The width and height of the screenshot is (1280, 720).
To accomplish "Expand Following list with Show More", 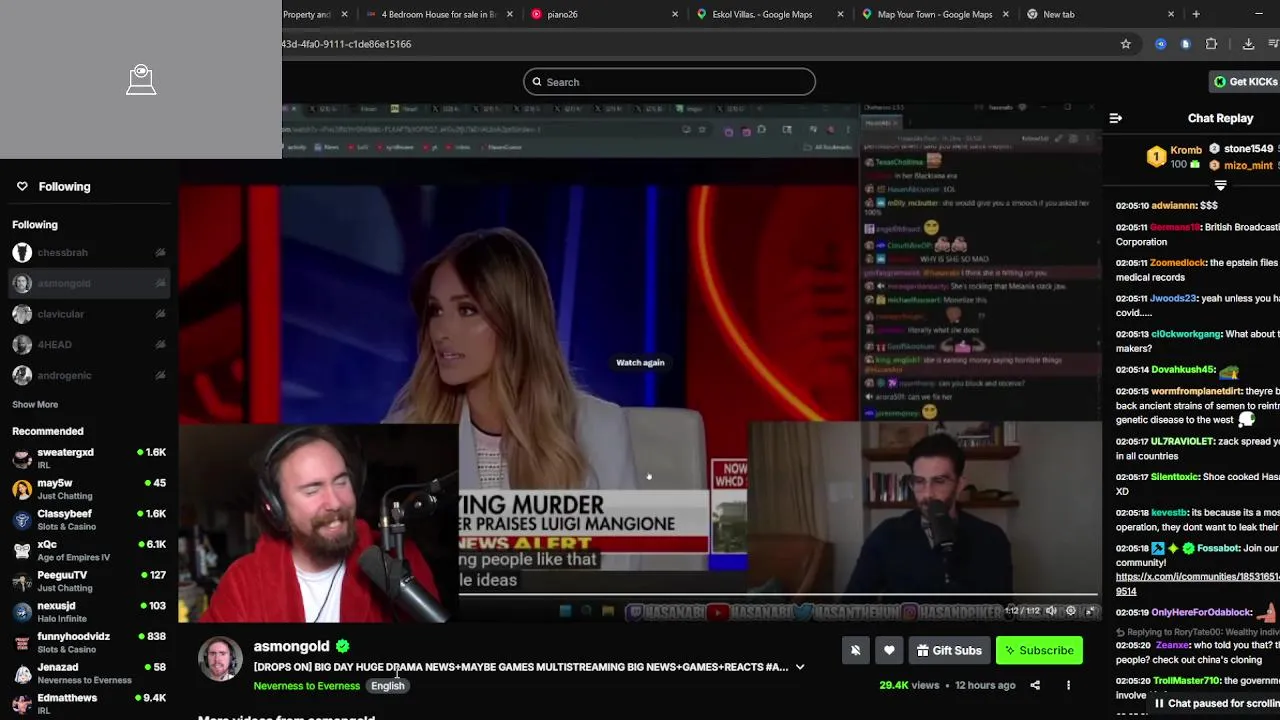I will pyautogui.click(x=35, y=405).
